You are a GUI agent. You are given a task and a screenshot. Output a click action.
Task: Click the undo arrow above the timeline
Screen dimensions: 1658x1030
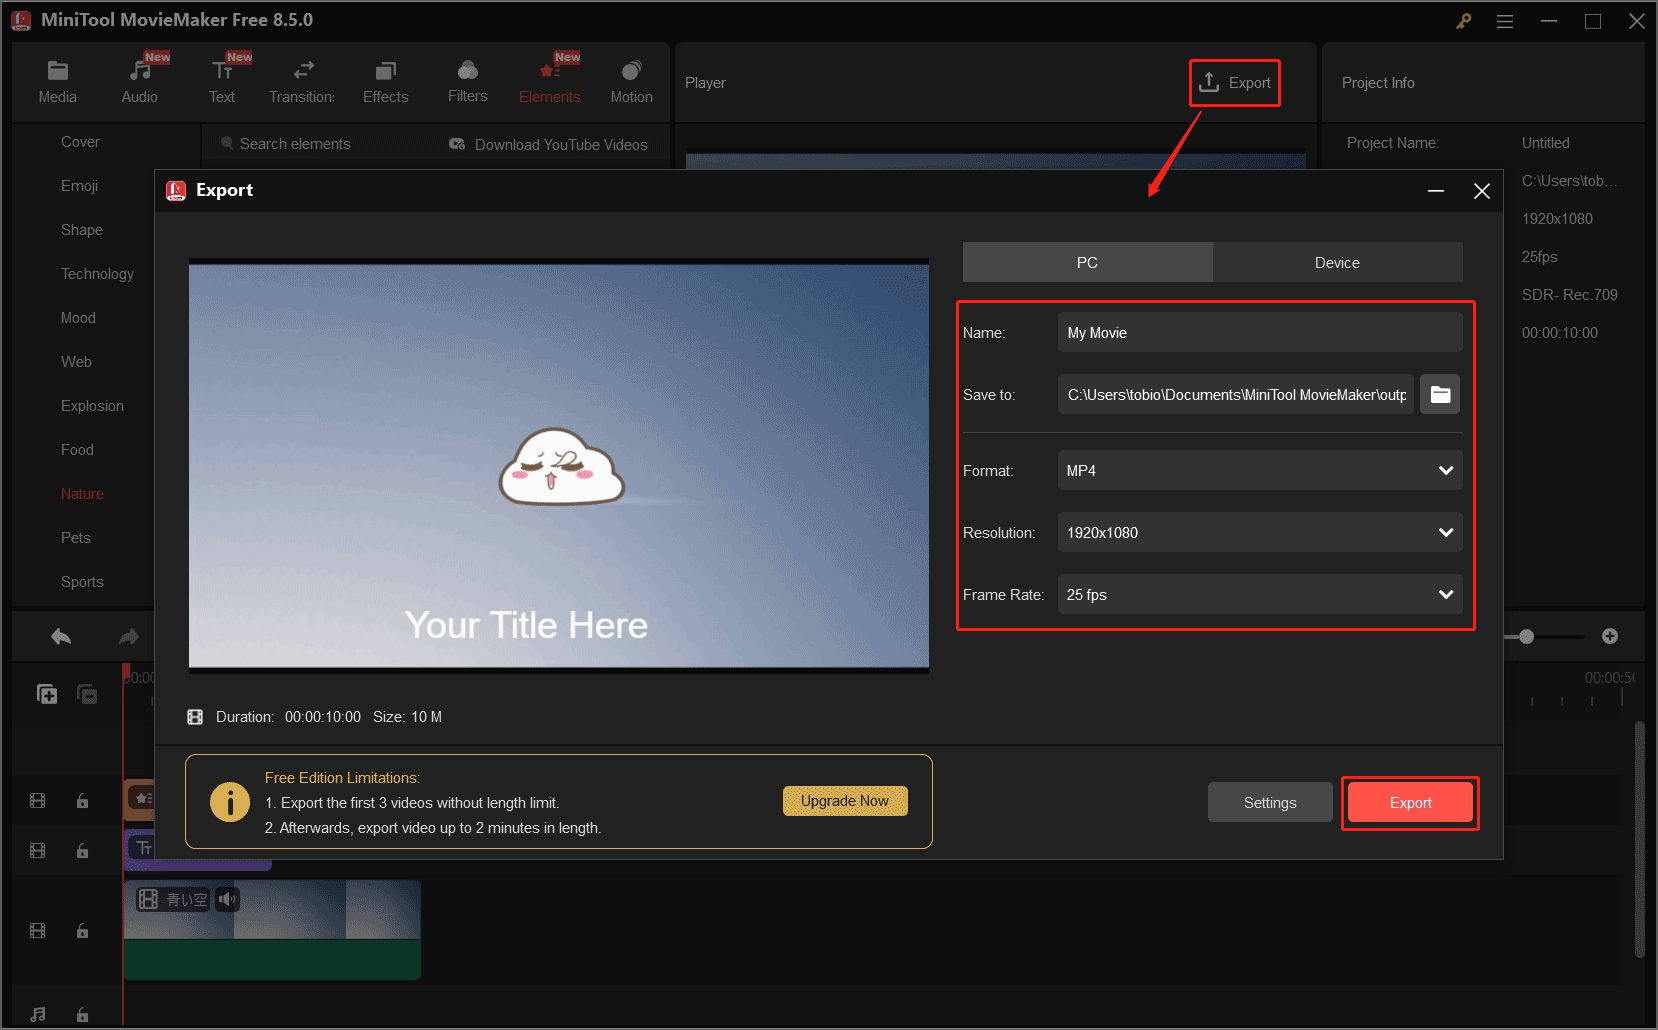coord(60,636)
